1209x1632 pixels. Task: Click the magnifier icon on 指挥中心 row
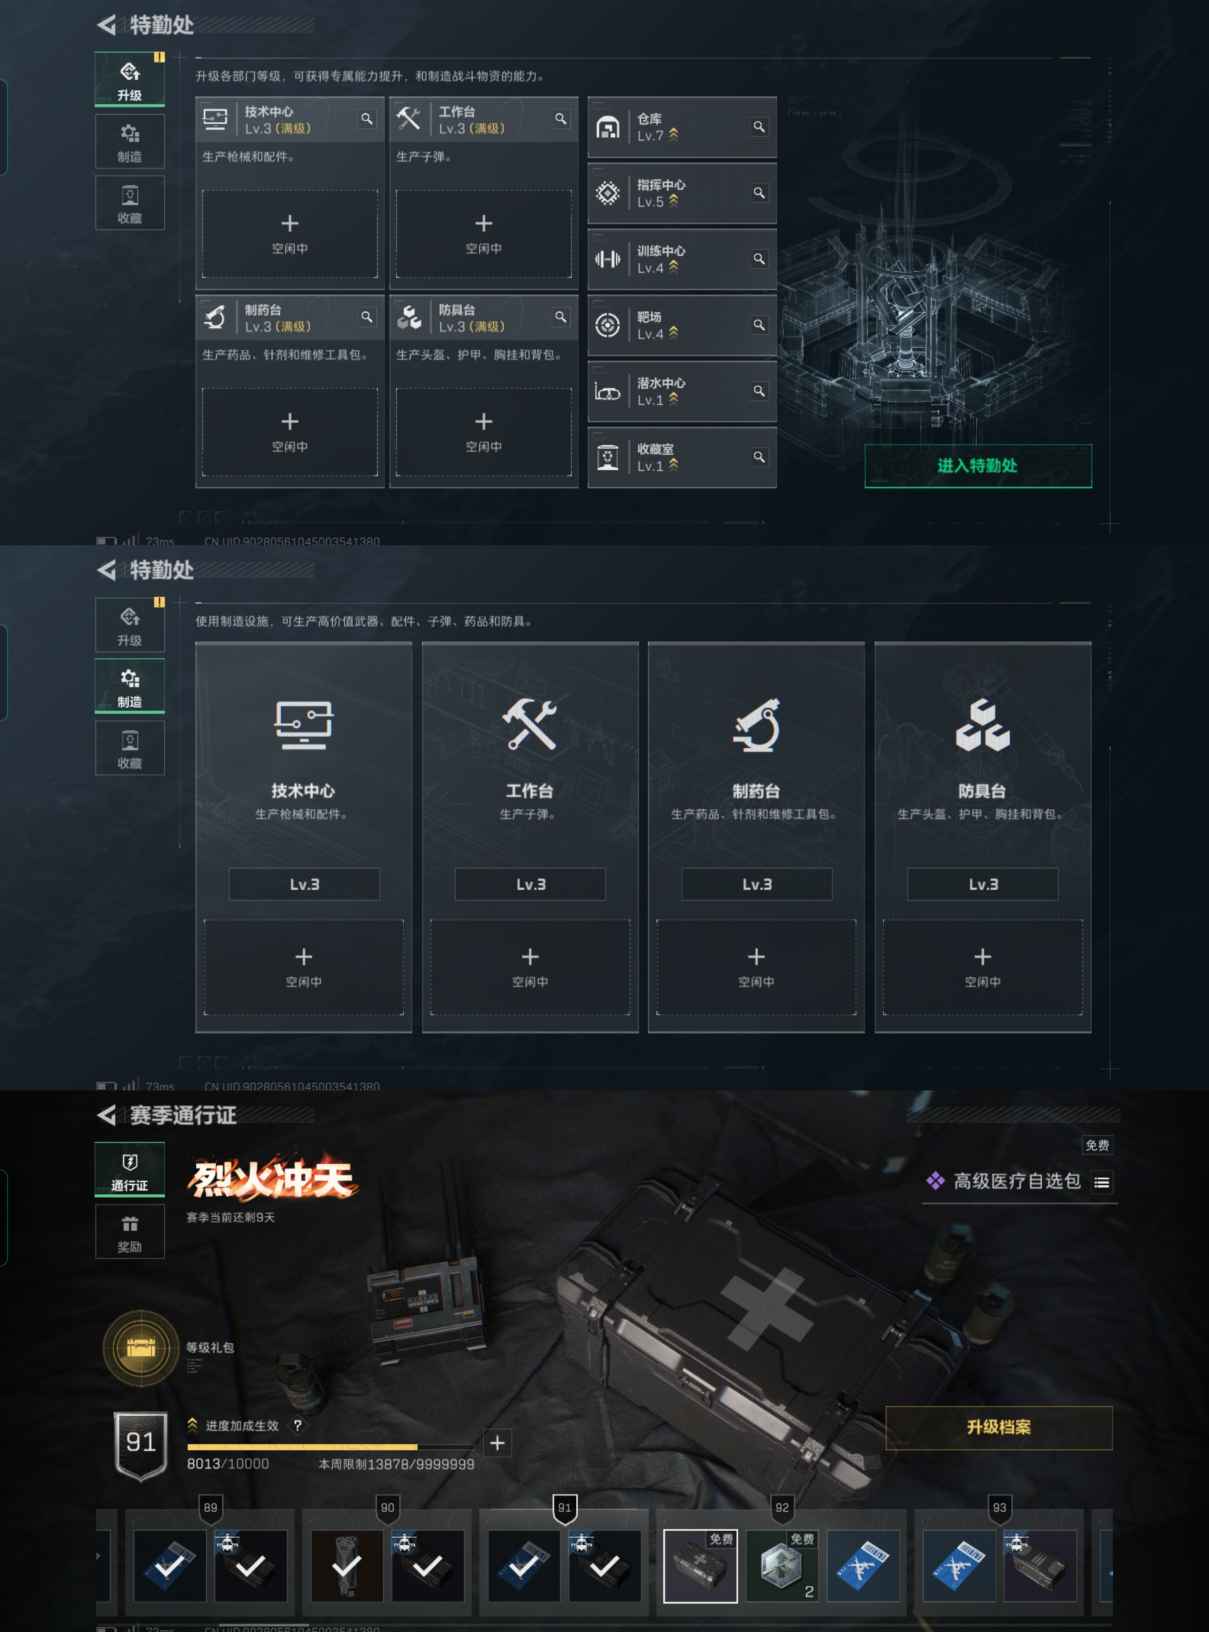pyautogui.click(x=759, y=193)
